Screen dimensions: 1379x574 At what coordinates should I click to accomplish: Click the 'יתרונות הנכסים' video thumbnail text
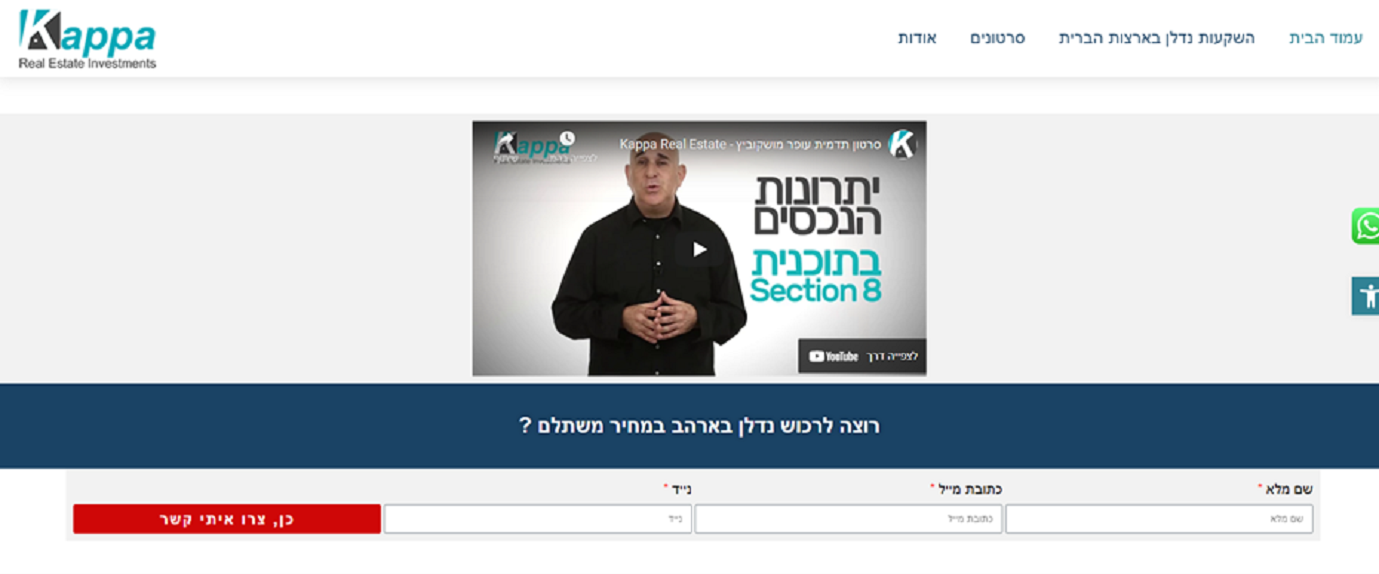pos(819,205)
